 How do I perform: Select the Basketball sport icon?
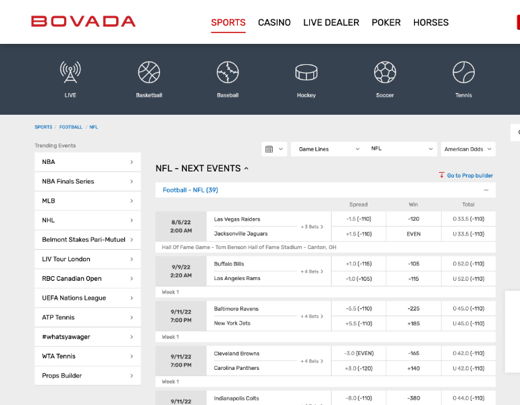click(149, 72)
